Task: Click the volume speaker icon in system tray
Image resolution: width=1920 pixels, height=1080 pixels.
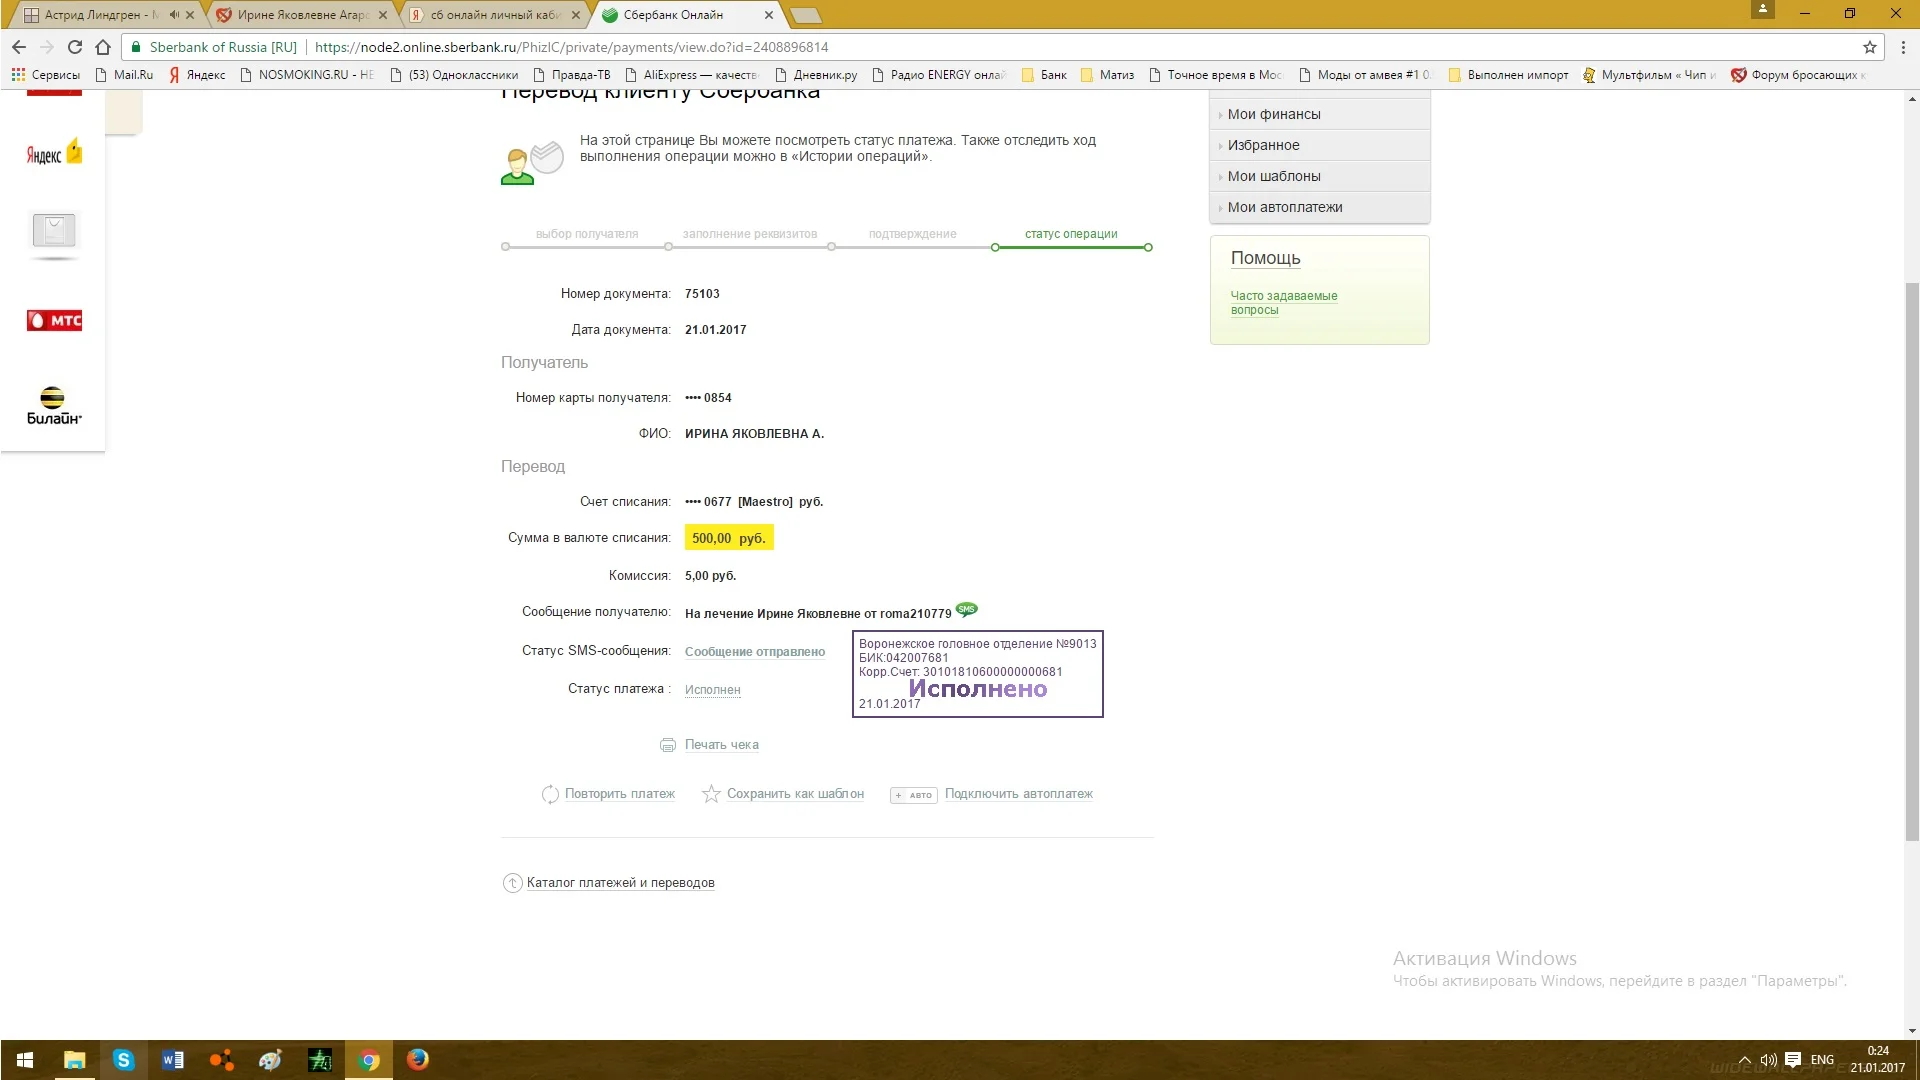Action: click(x=1769, y=1060)
